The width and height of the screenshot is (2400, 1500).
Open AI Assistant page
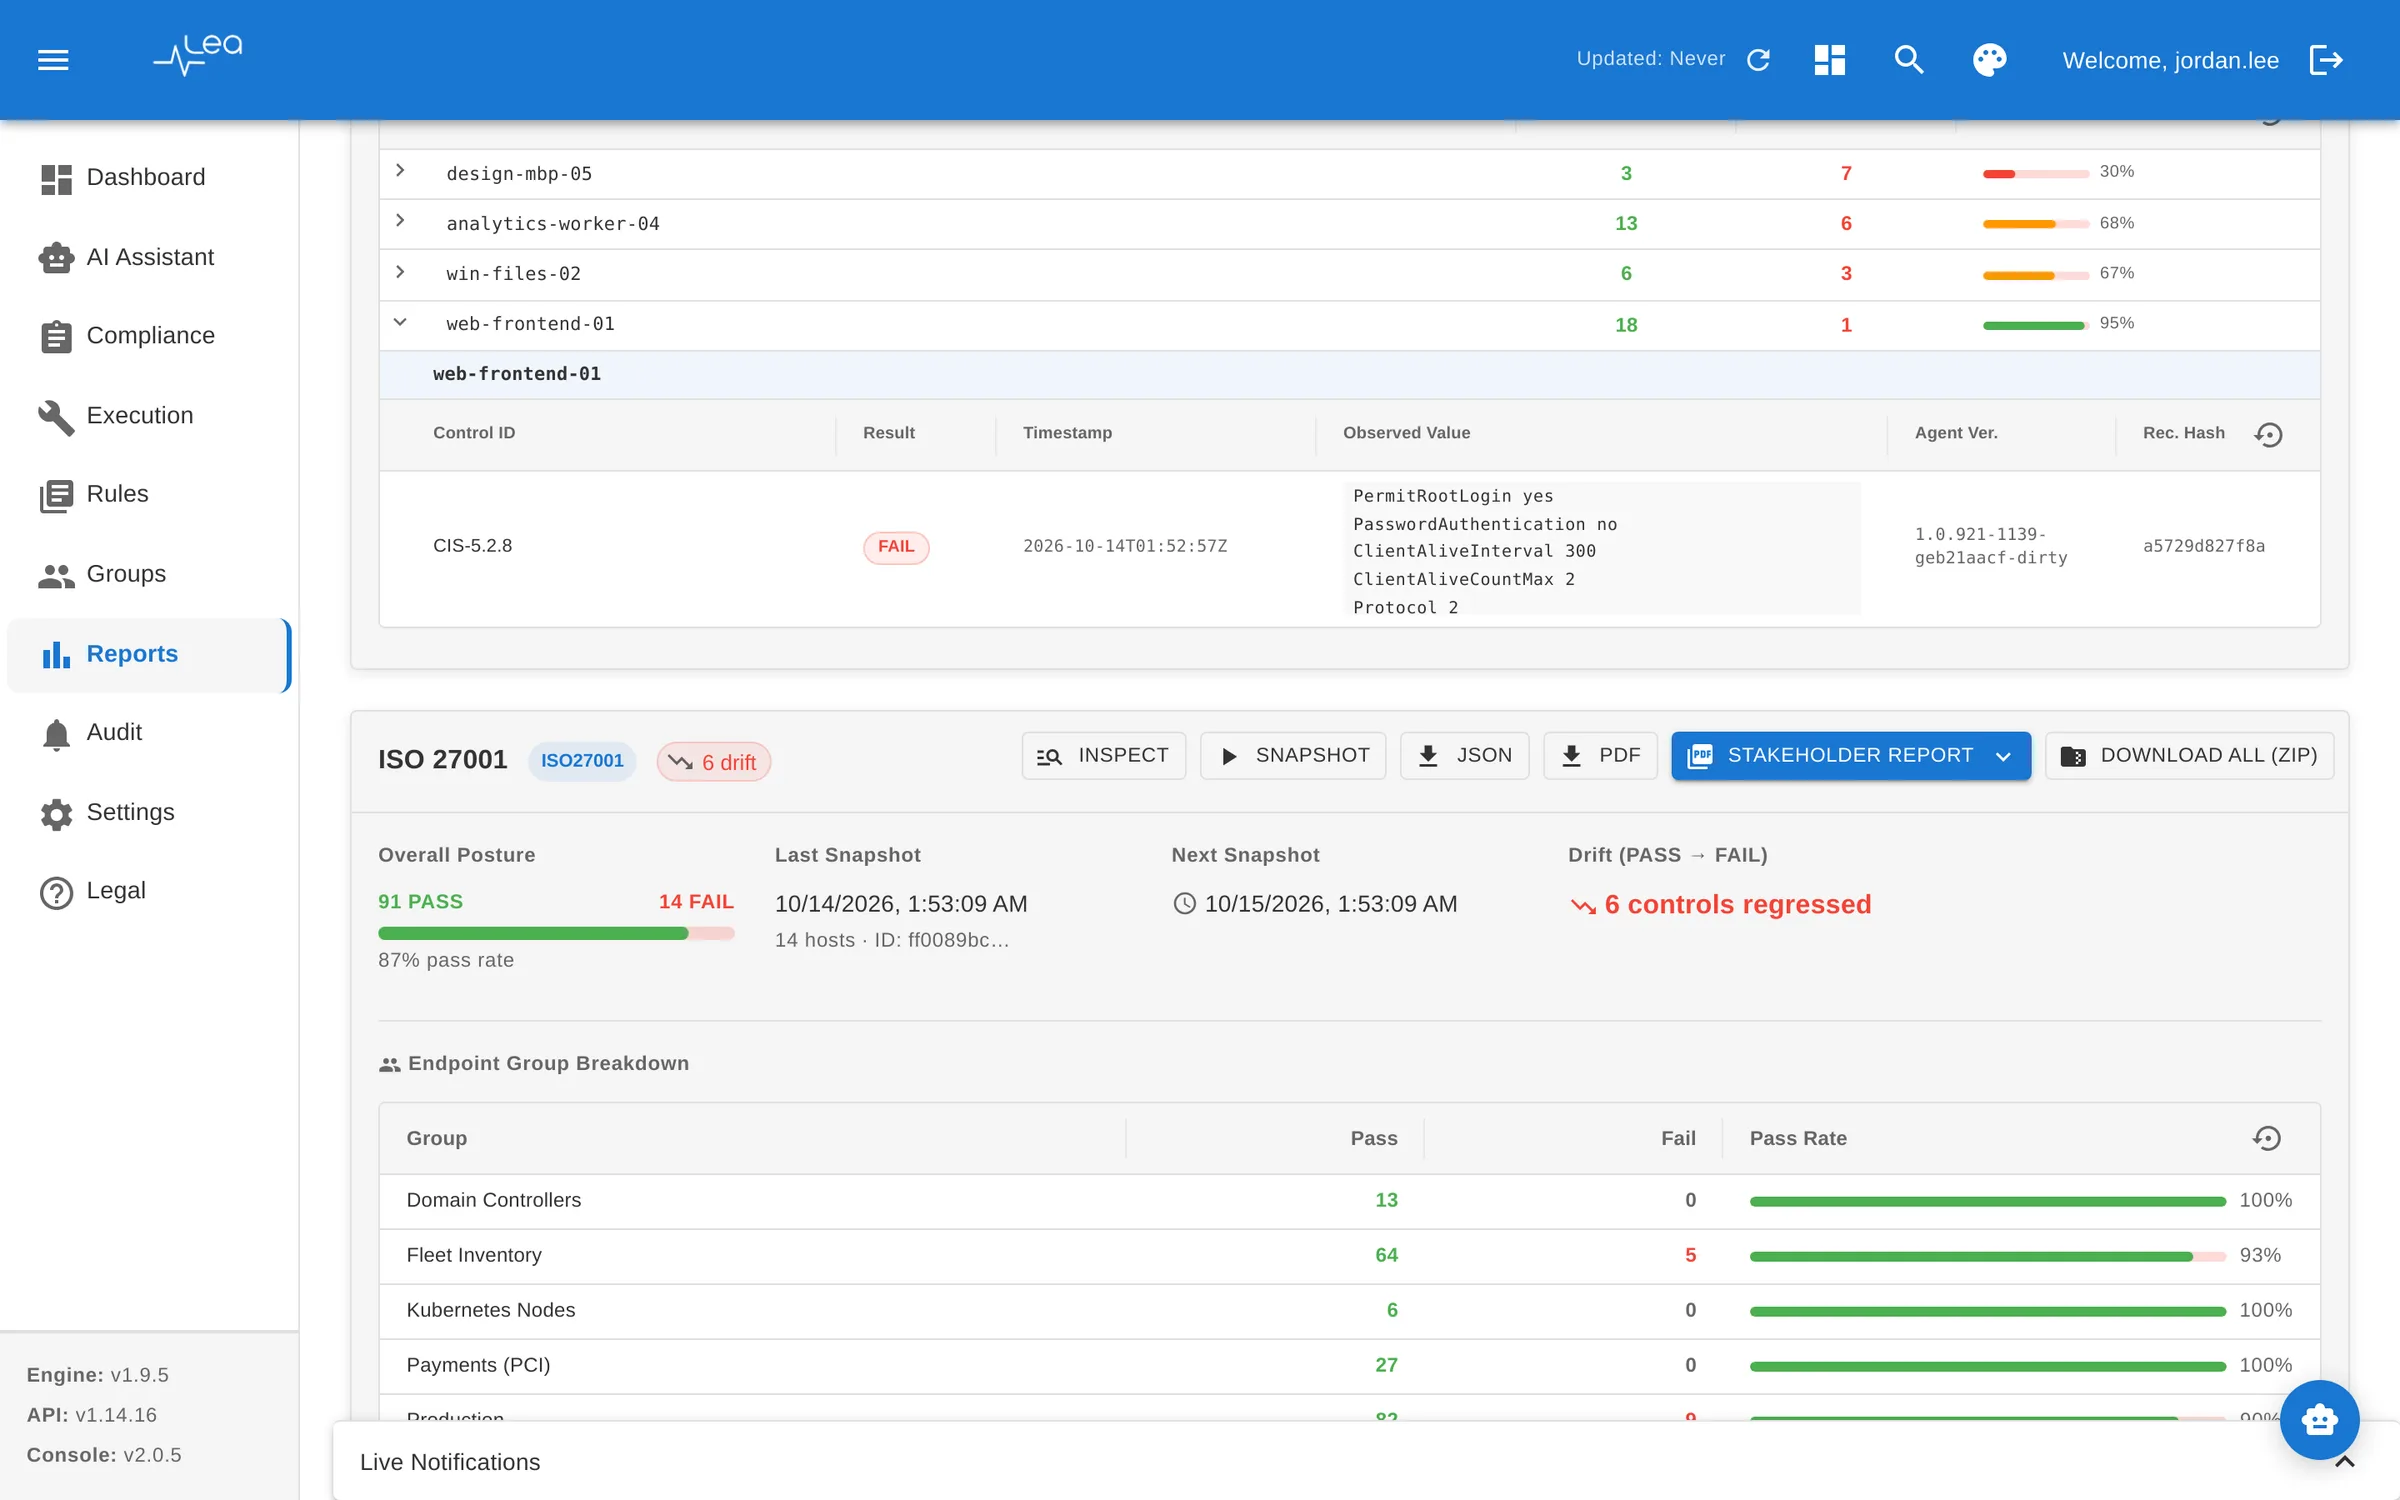148,257
